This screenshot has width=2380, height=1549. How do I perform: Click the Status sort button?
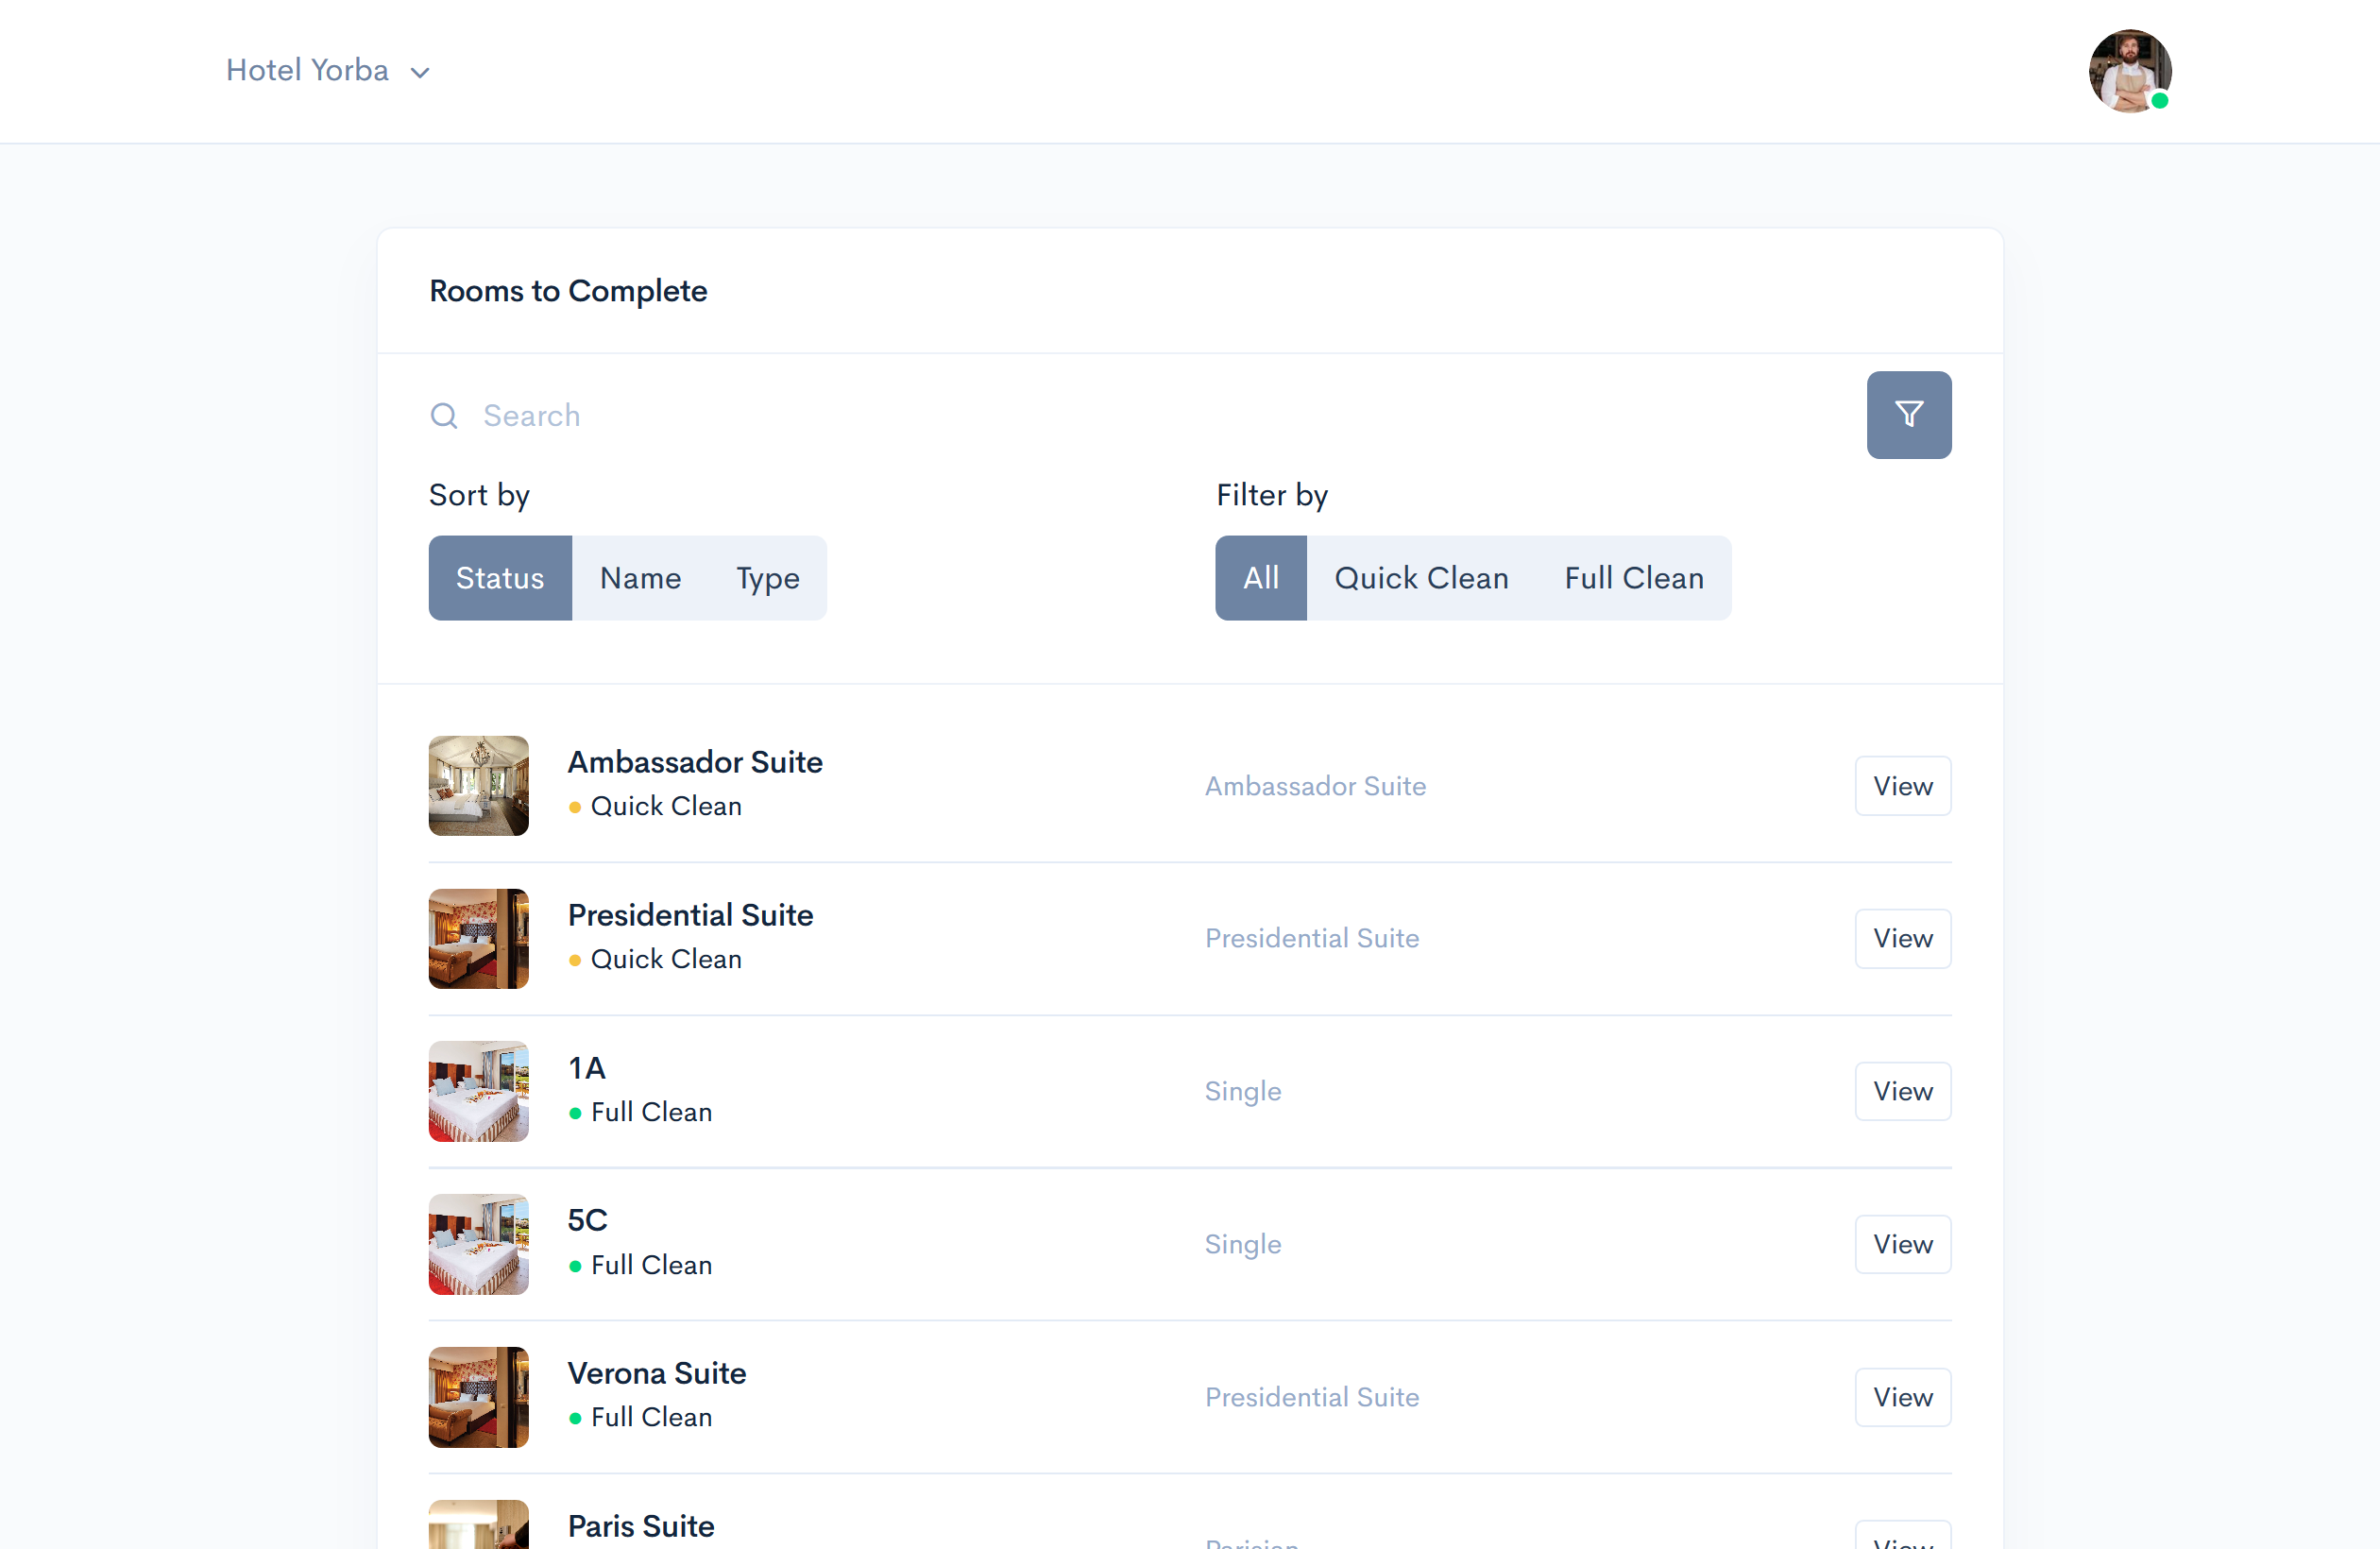[x=500, y=578]
